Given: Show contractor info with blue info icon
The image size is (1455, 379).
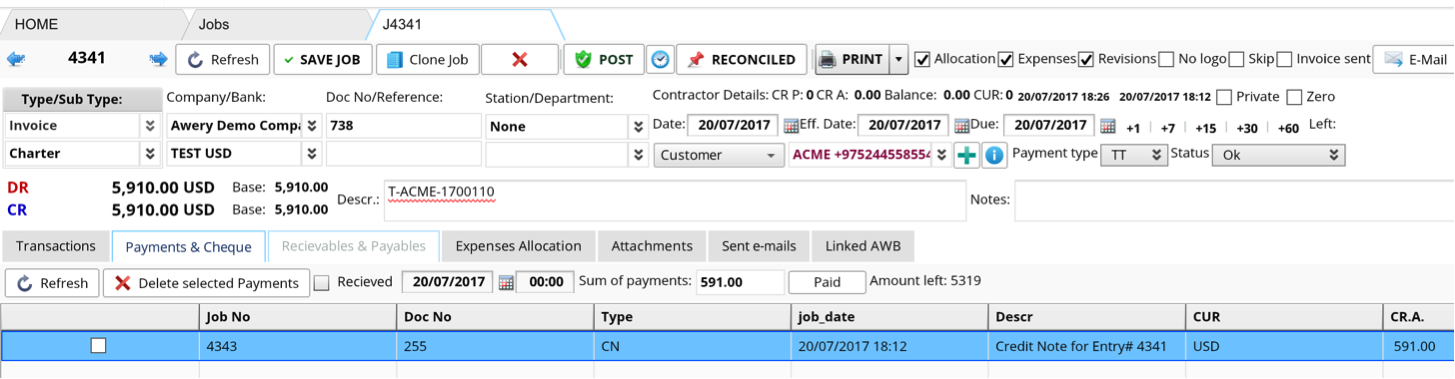Looking at the screenshot, I should 993,155.
